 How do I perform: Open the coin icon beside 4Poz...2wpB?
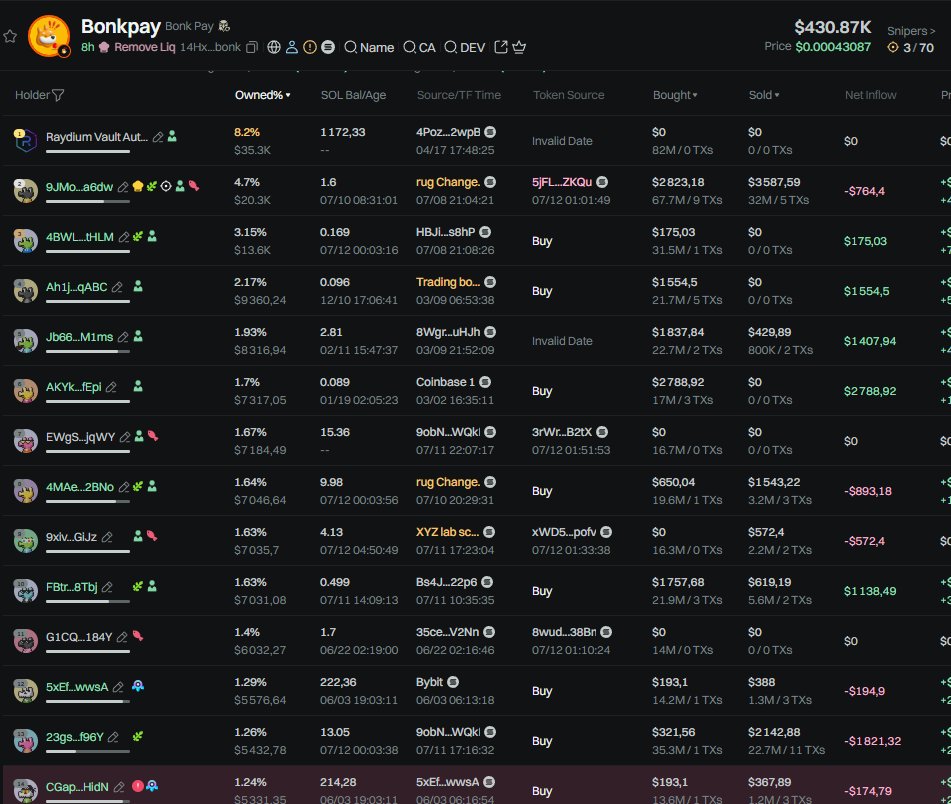coord(490,132)
